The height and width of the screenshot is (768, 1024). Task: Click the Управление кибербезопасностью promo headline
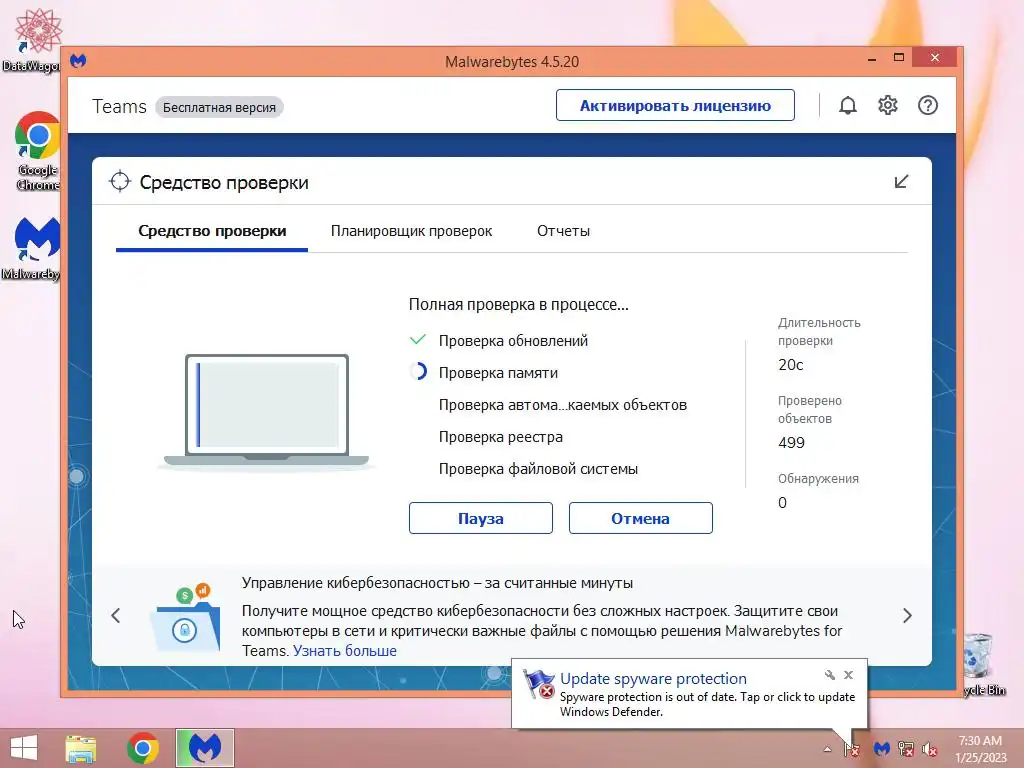pos(437,583)
